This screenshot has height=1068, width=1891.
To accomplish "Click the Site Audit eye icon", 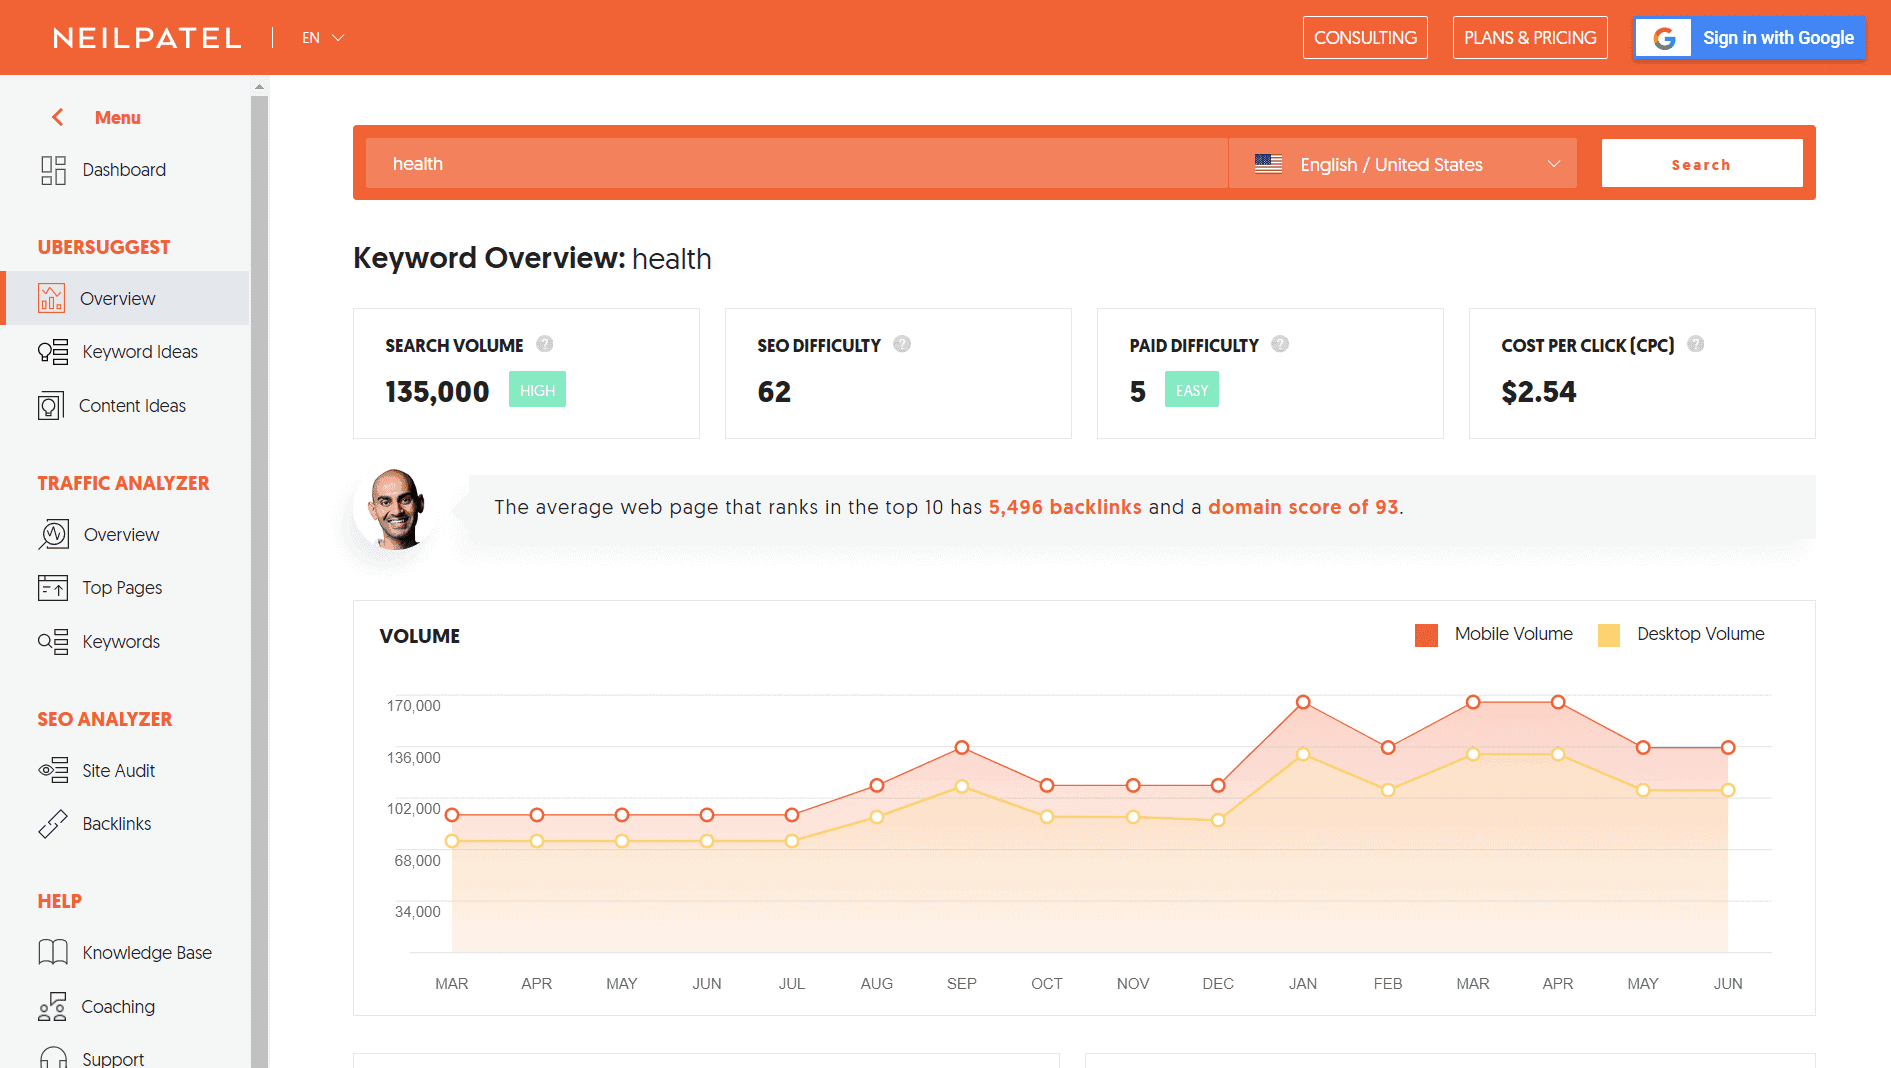I will pyautogui.click(x=53, y=770).
